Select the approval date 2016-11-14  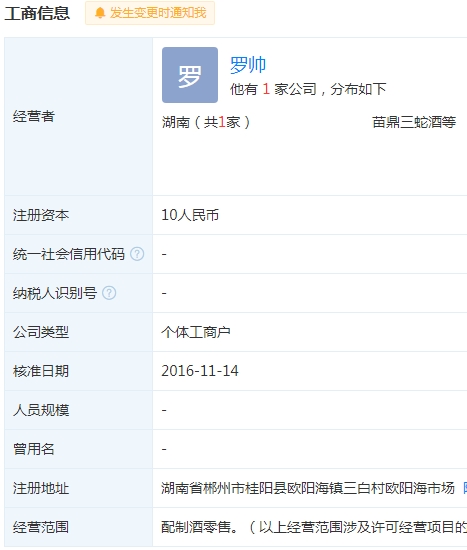[200, 371]
